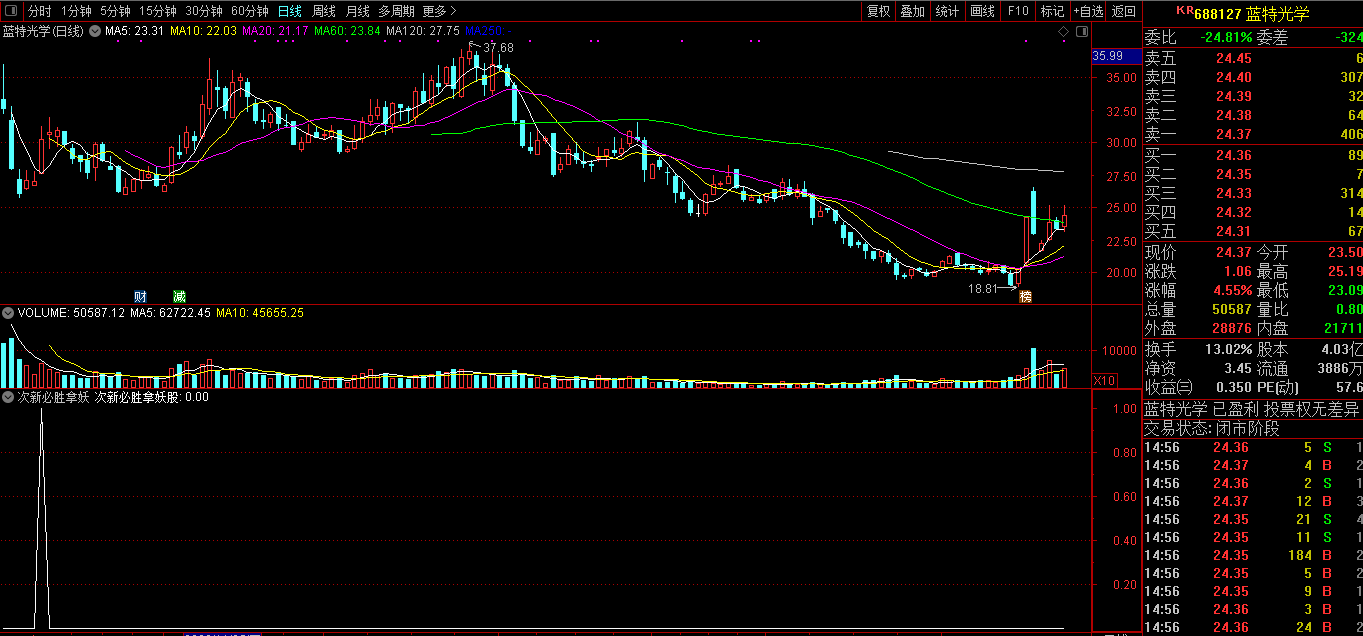This screenshot has width=1363, height=636.
Task: Toggle the left sidebar panel icon
Action: pos(12,11)
